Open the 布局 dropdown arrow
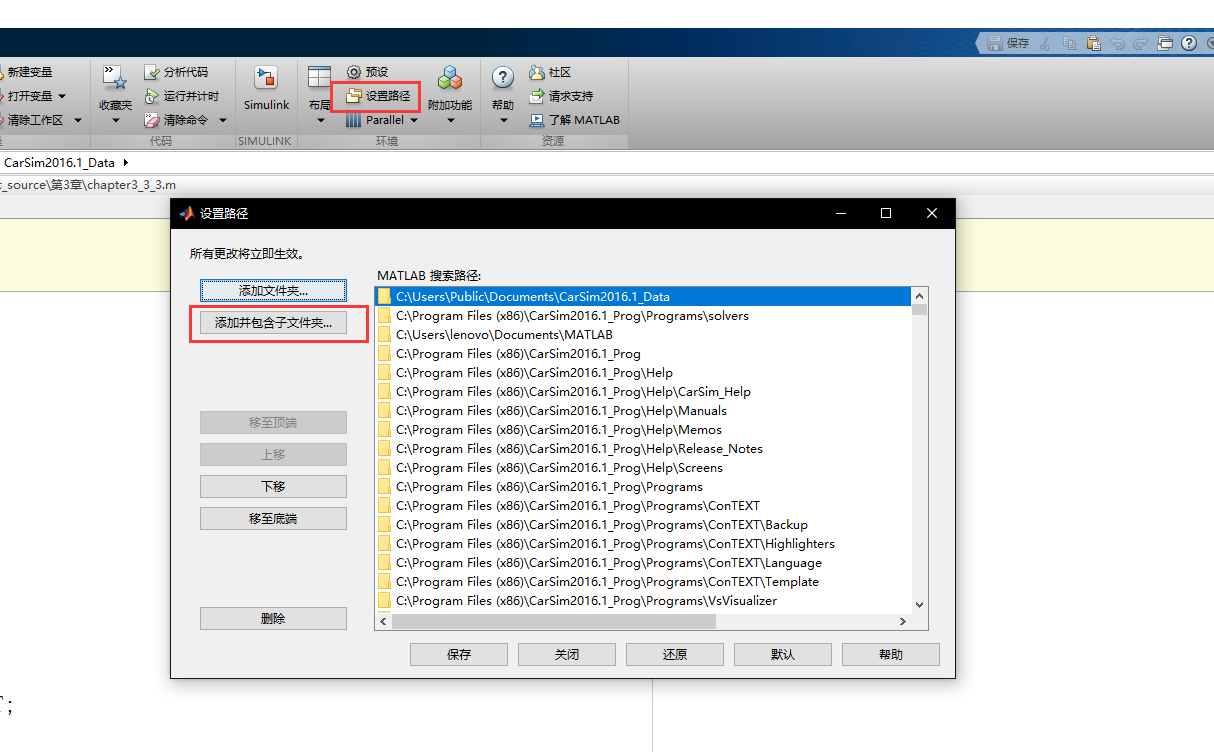The image size is (1214, 752). tap(320, 121)
